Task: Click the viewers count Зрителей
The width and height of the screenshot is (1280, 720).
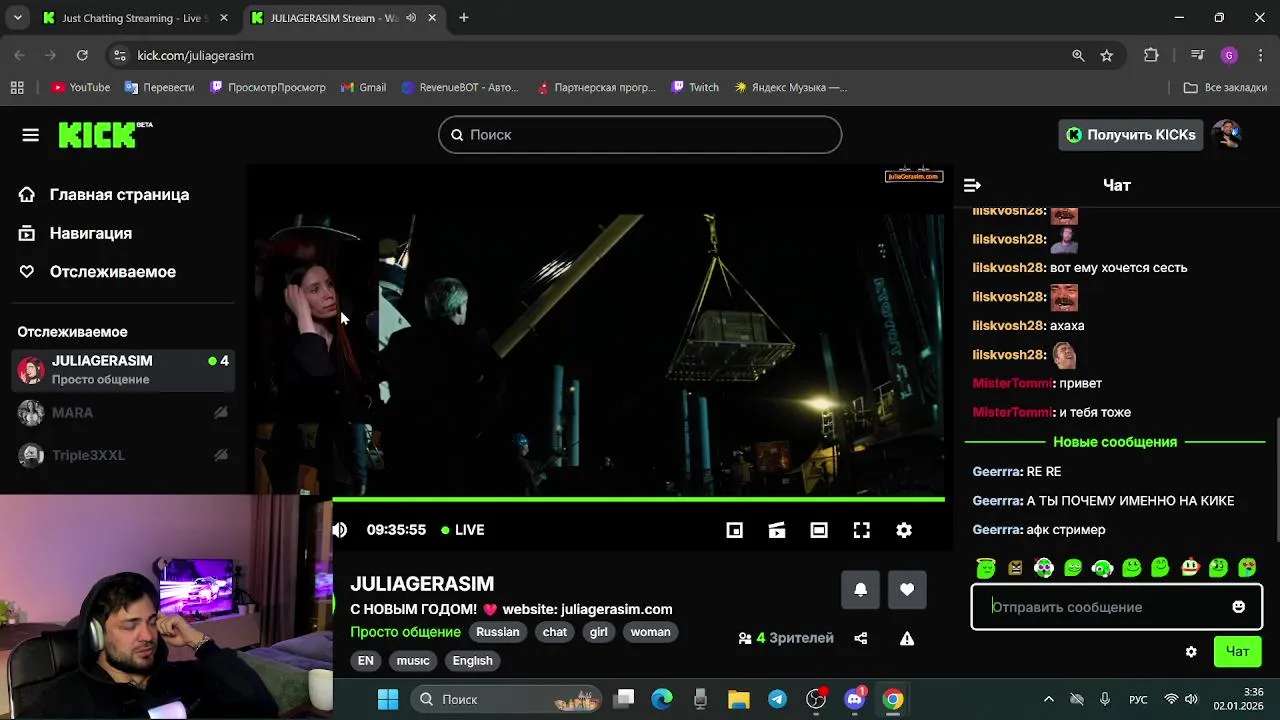Action: click(x=786, y=638)
